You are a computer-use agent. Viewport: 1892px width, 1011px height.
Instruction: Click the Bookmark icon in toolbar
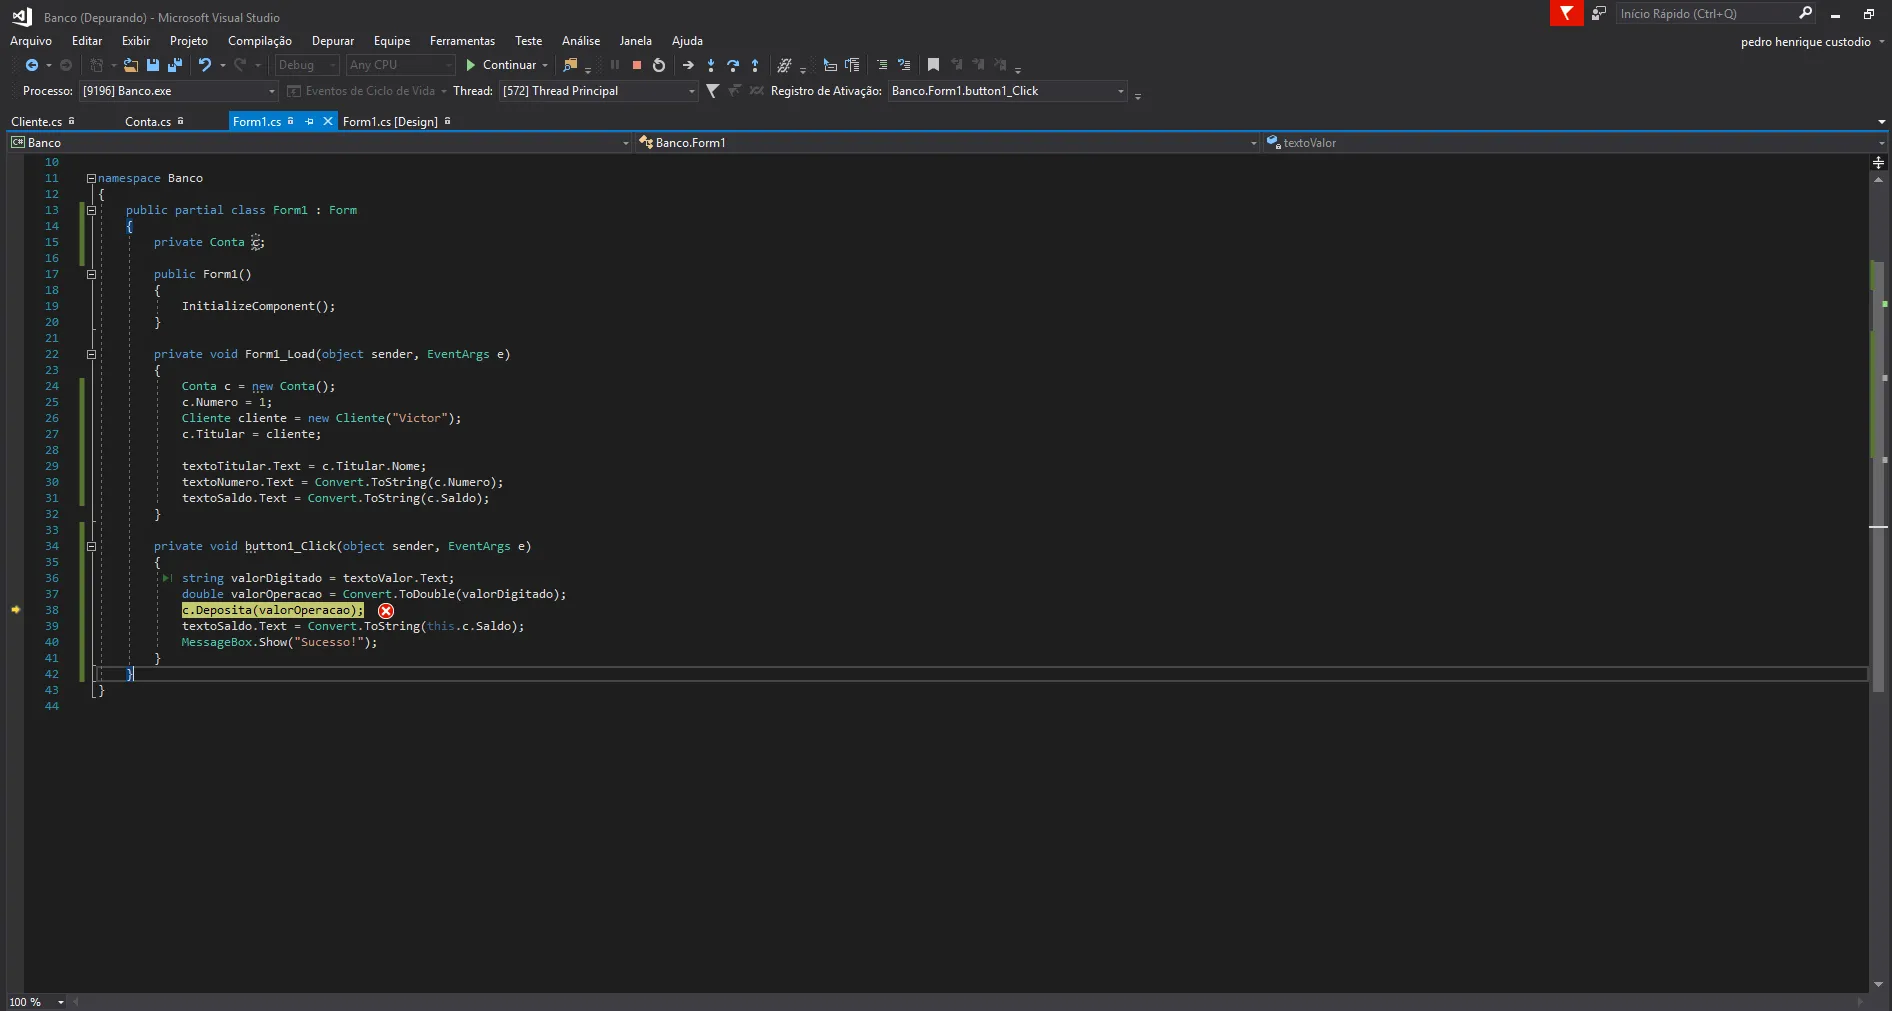[x=933, y=65]
